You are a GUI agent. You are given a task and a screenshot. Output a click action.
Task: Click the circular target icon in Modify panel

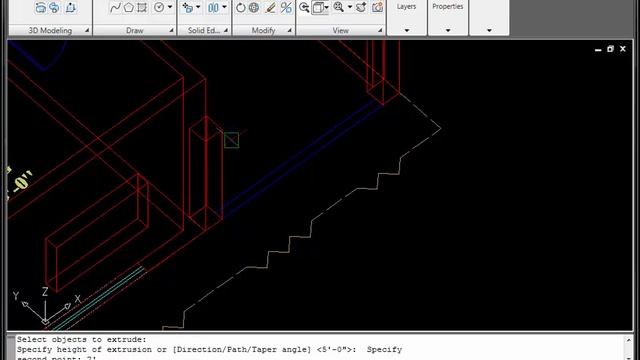coord(254,8)
